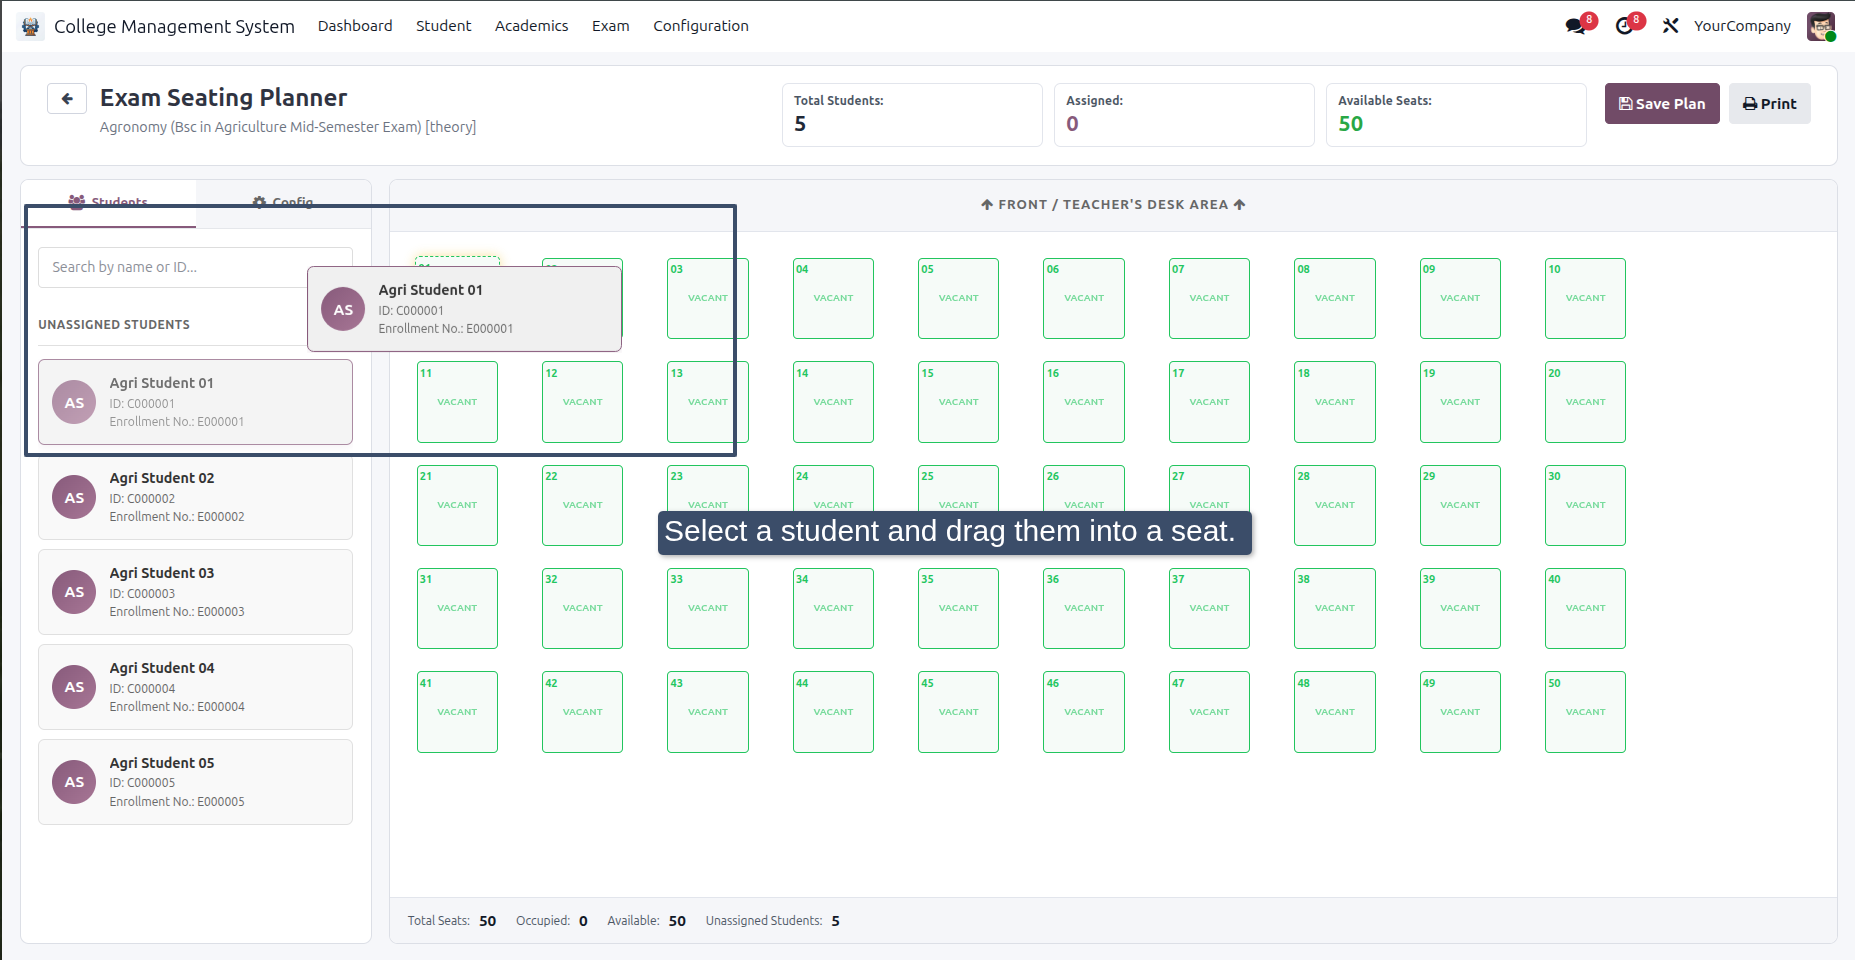Open the YourCompany switcher
1855x960 pixels.
(x=1742, y=26)
